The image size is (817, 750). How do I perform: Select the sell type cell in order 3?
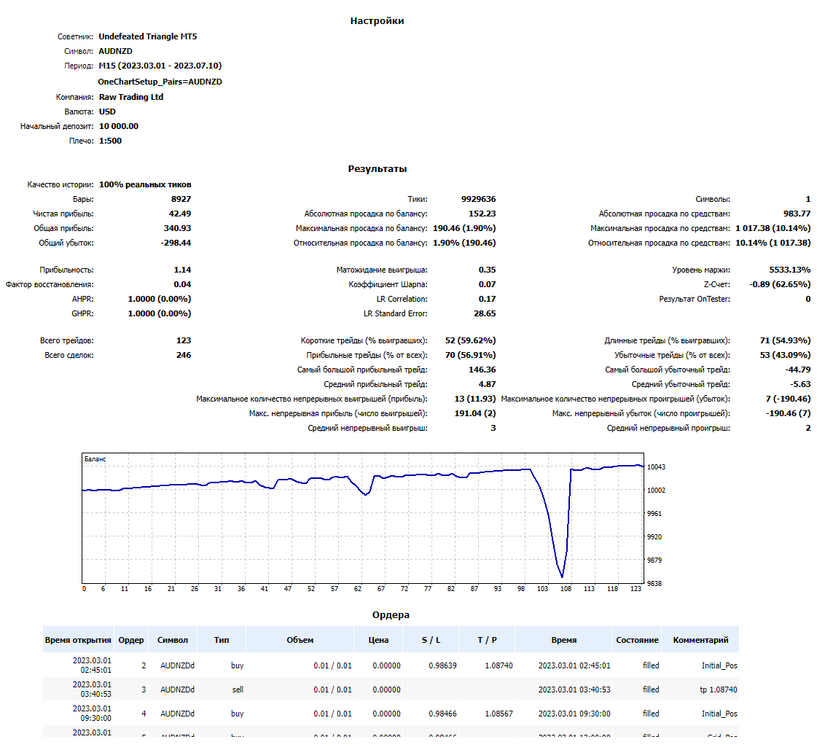coord(238,690)
